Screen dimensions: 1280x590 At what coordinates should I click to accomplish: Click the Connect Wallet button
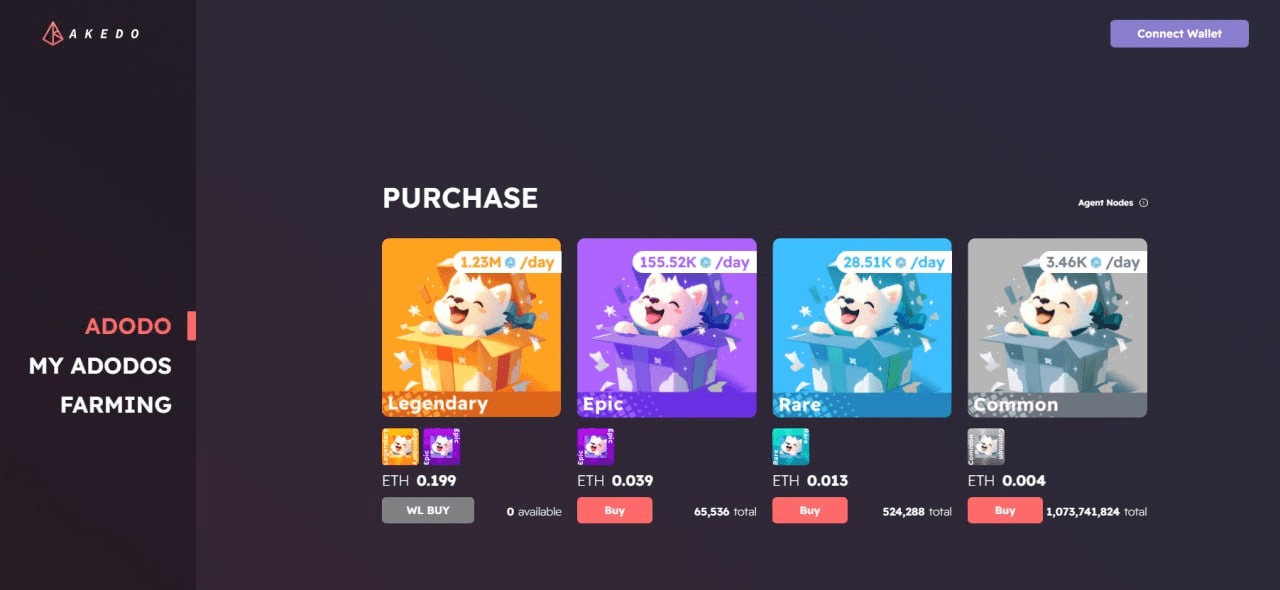(1179, 34)
